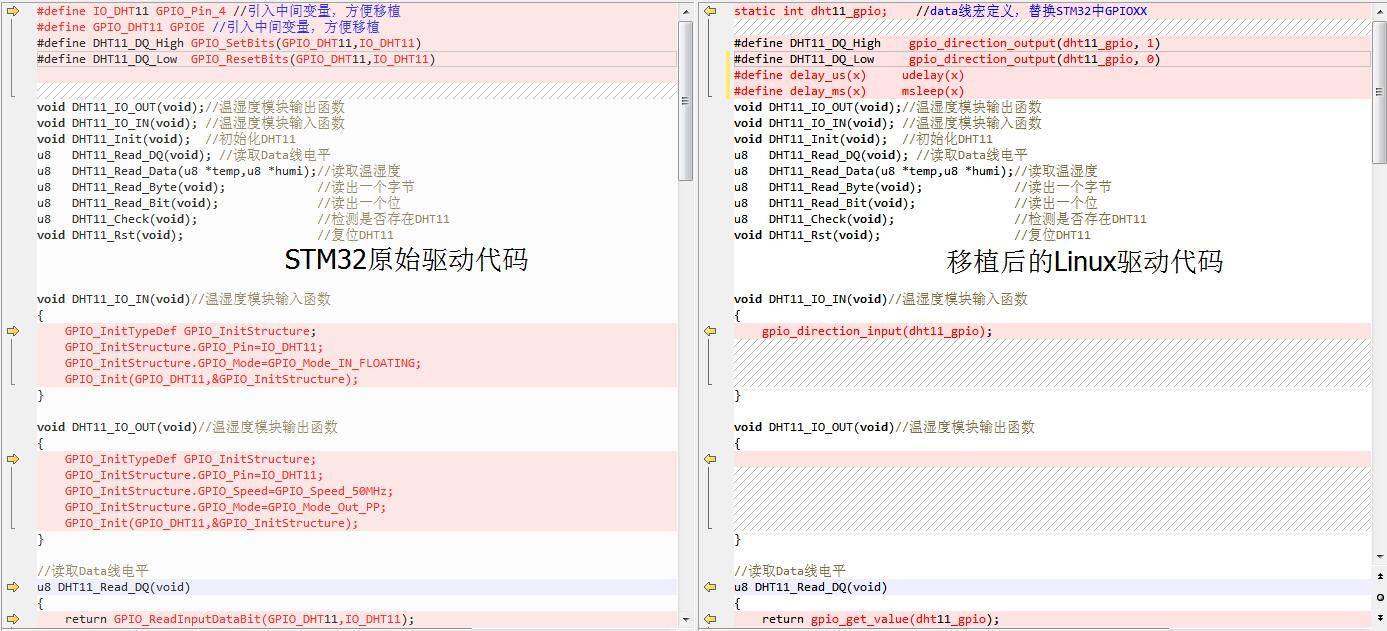Click right-pane copy arrow in empty DHT11_IO_OUT body

710,459
